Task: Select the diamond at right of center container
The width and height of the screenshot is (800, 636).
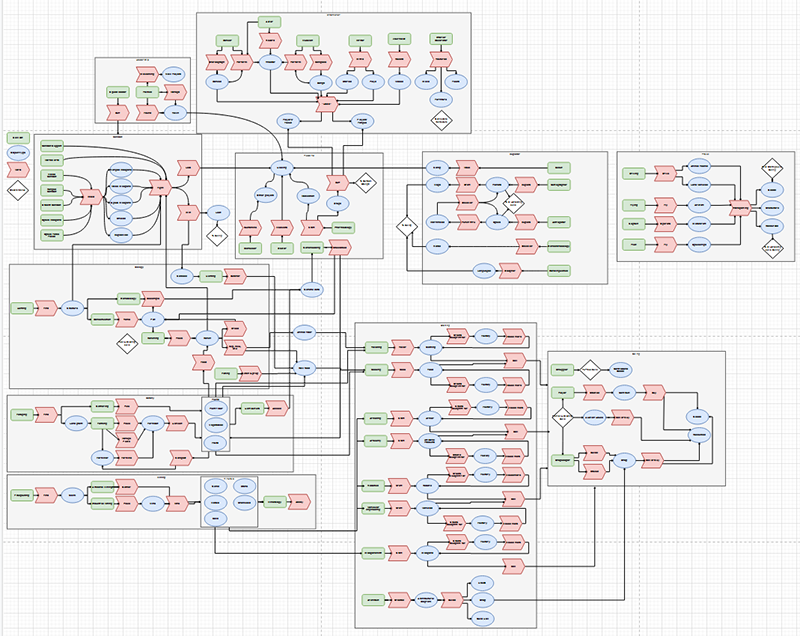Action: tap(366, 183)
